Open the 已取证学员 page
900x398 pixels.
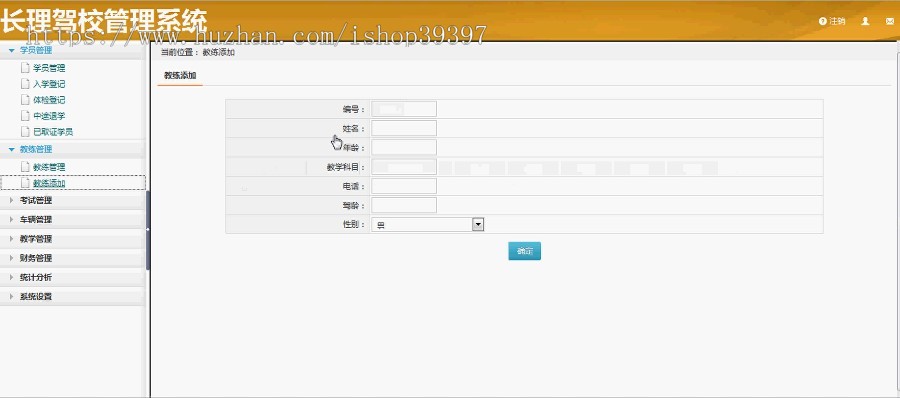[x=53, y=132]
